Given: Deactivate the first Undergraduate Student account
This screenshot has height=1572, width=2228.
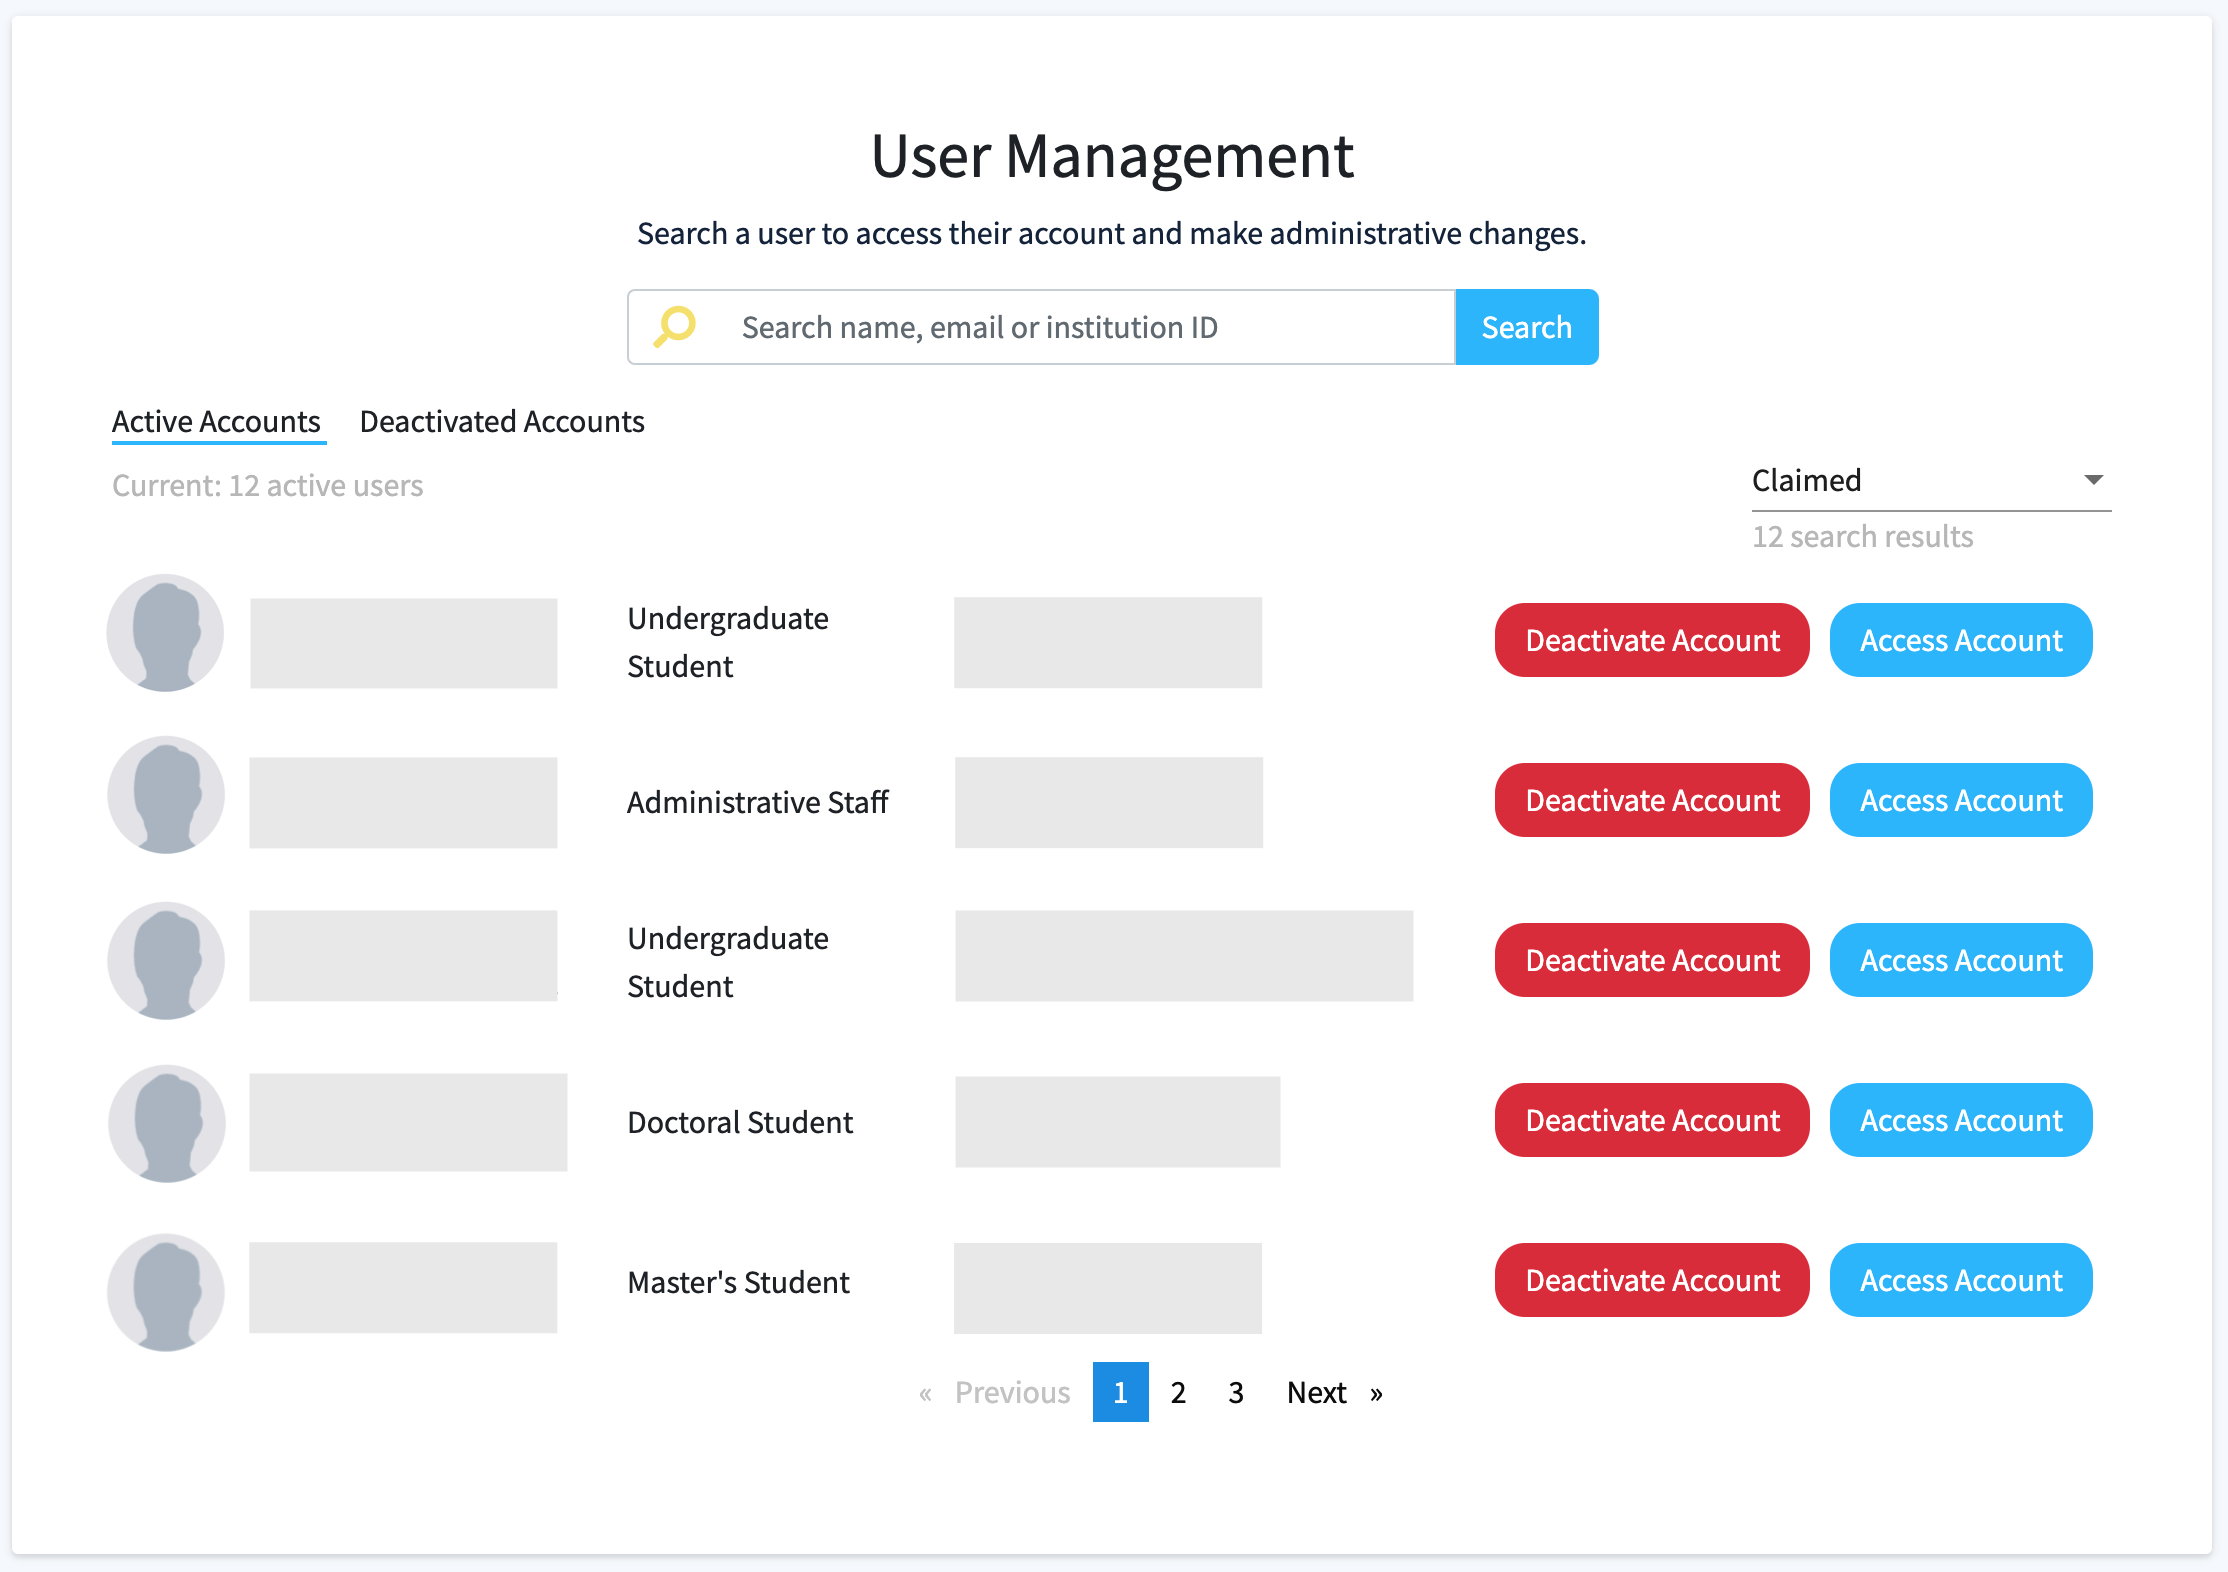Looking at the screenshot, I should pyautogui.click(x=1651, y=640).
